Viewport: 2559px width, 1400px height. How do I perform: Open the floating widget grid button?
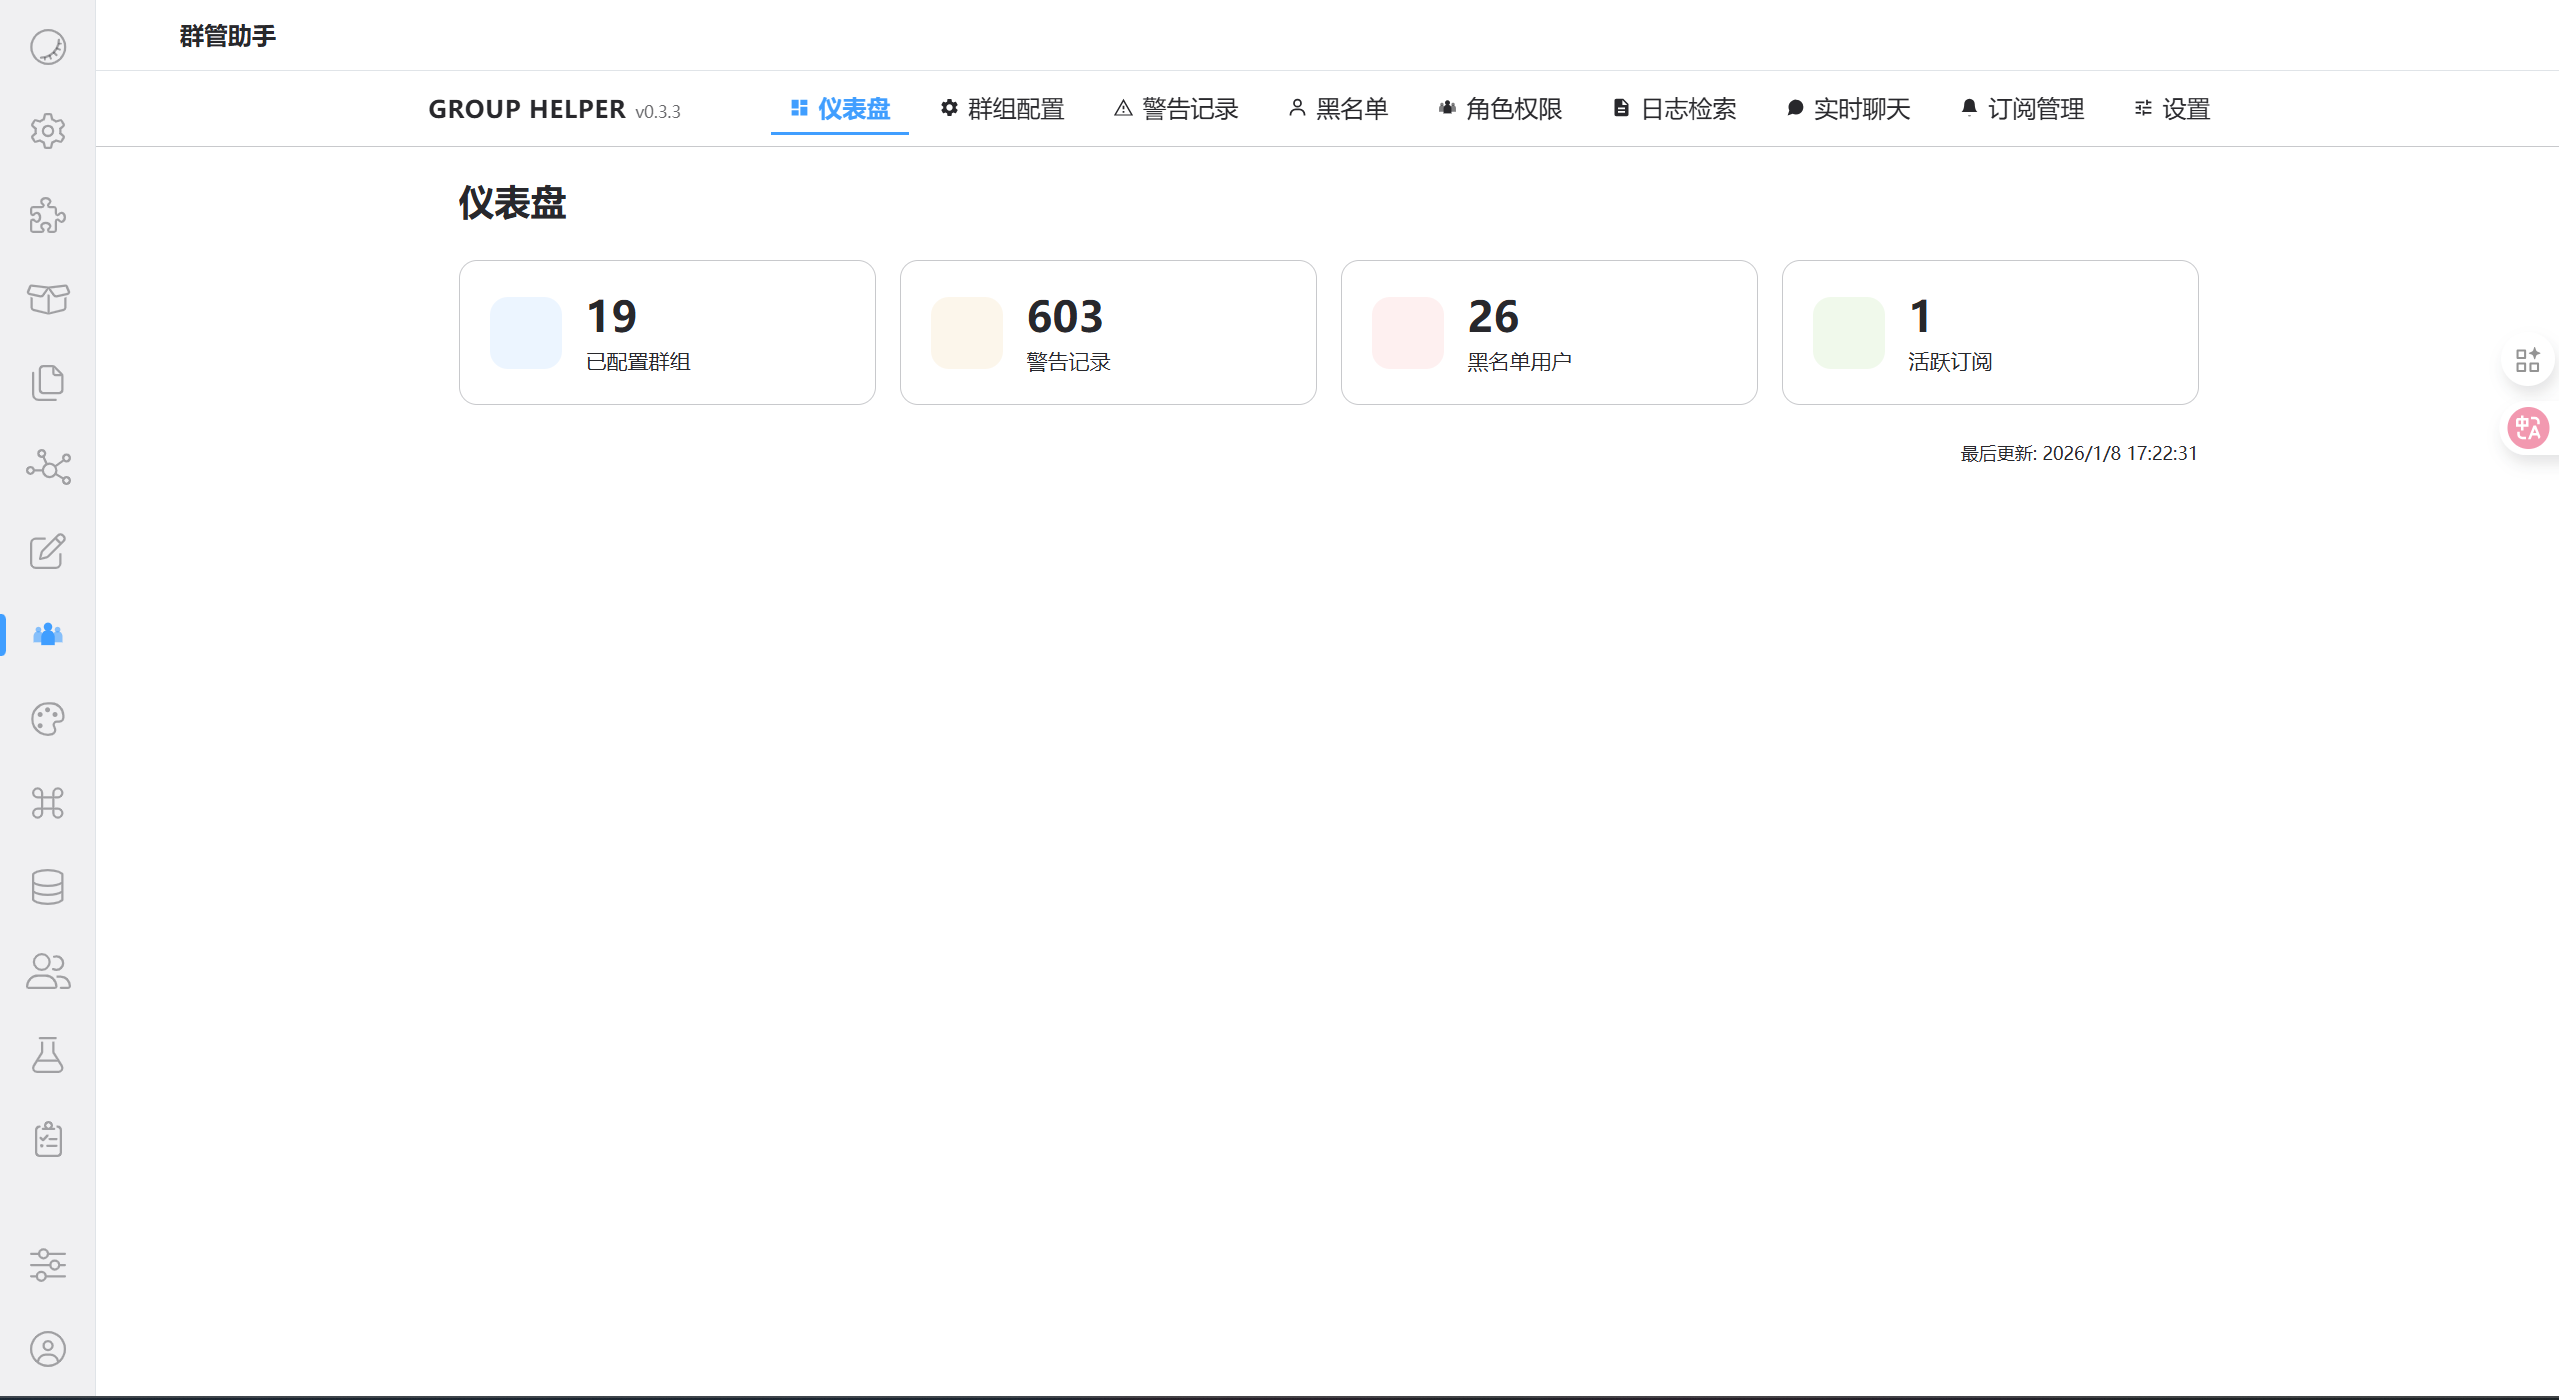[x=2527, y=360]
